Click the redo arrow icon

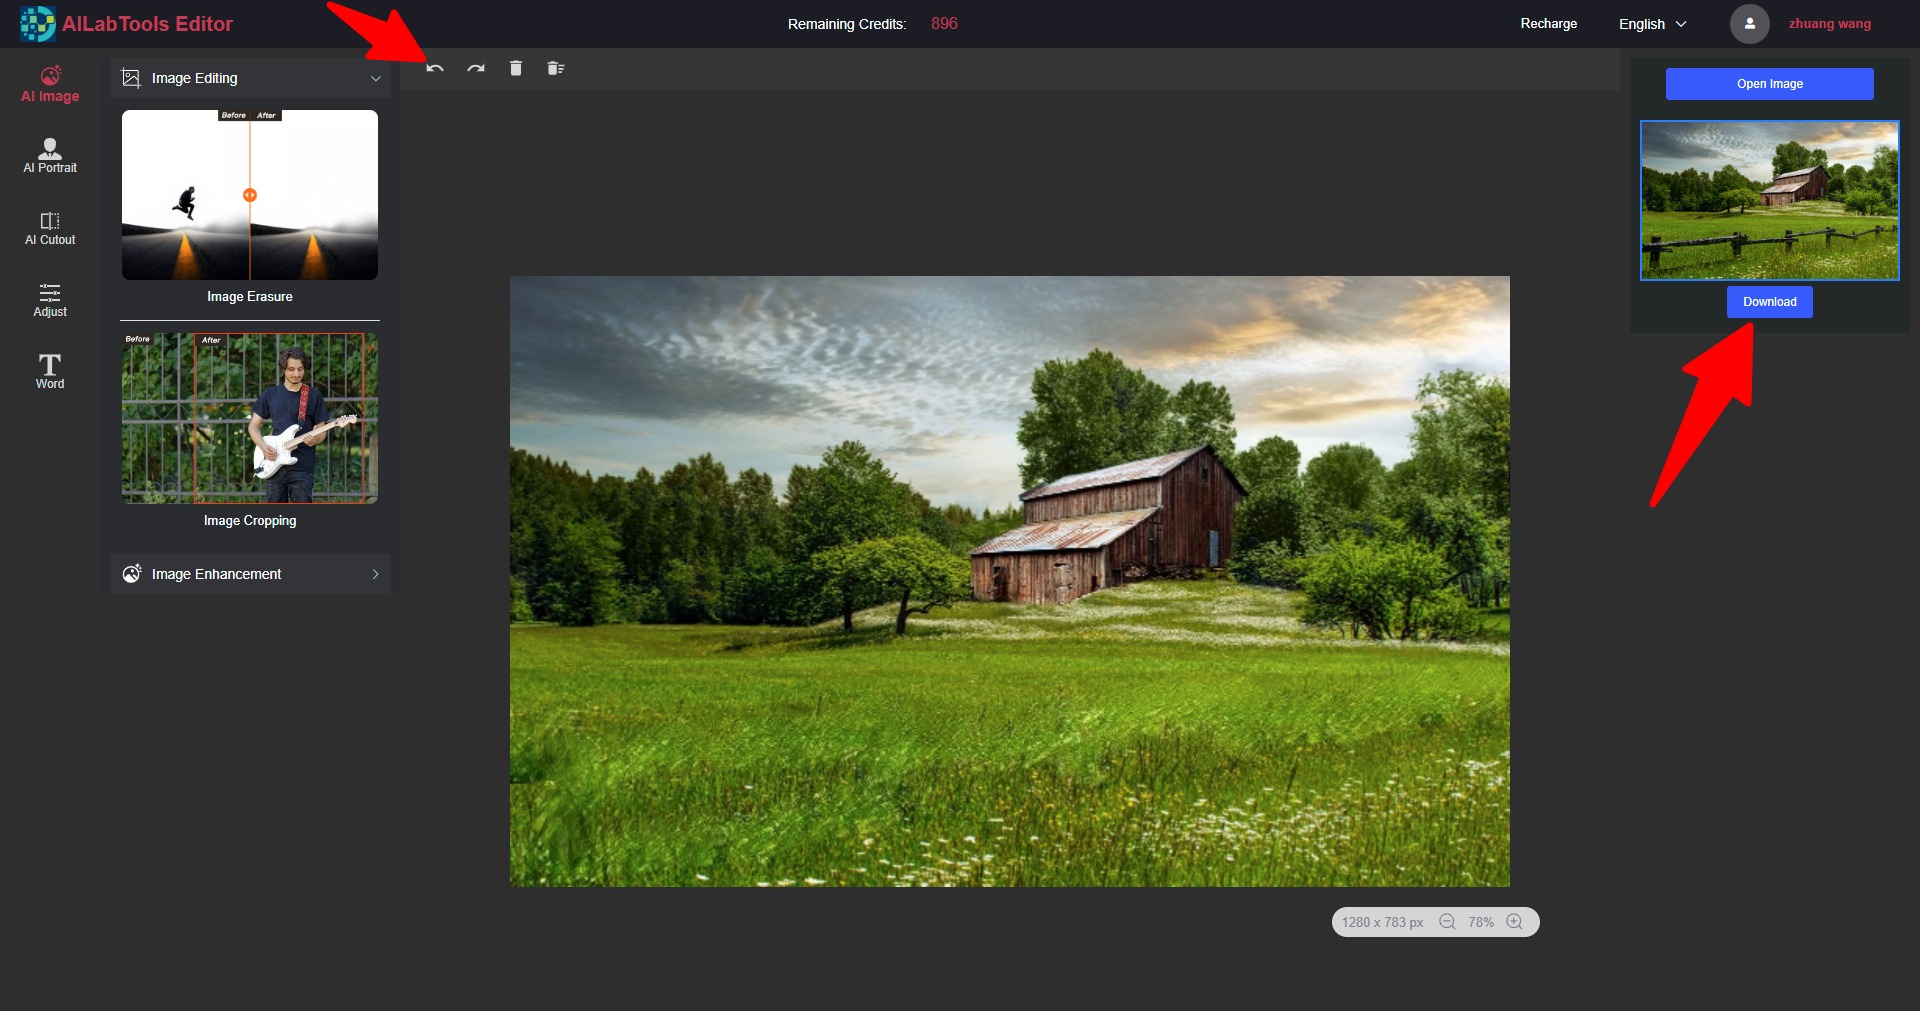coord(476,68)
